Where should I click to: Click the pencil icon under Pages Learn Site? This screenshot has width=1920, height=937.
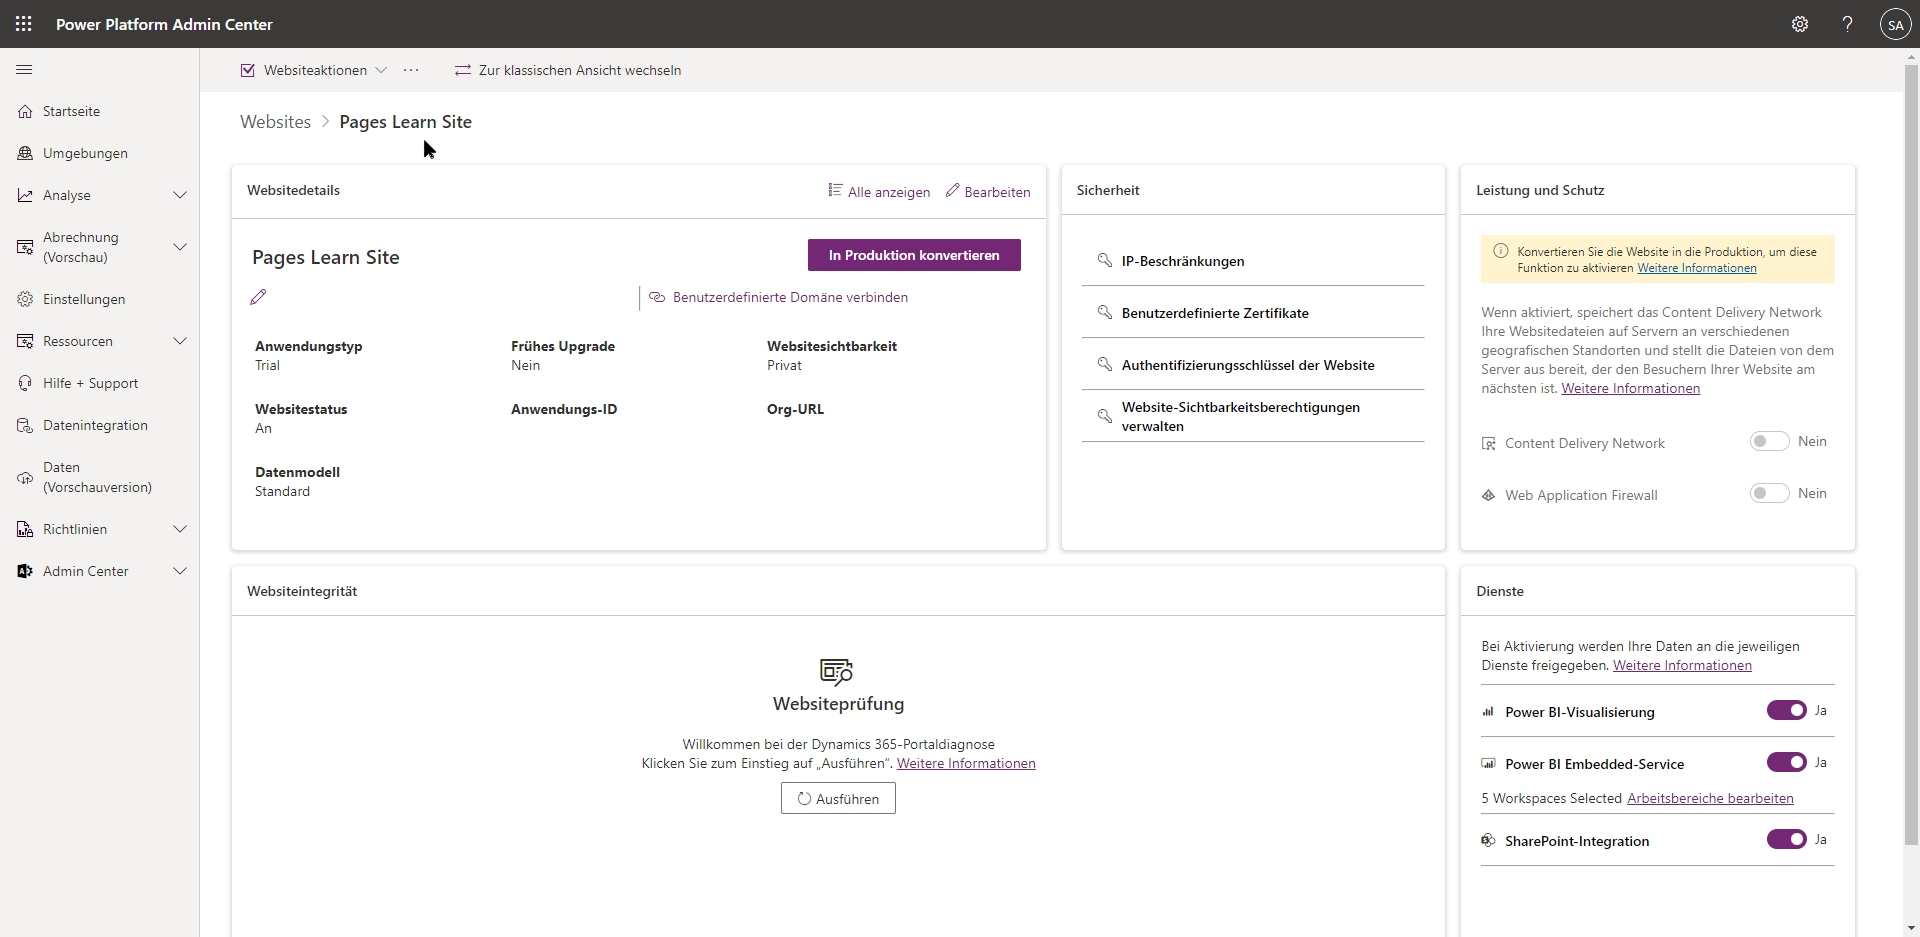[258, 297]
